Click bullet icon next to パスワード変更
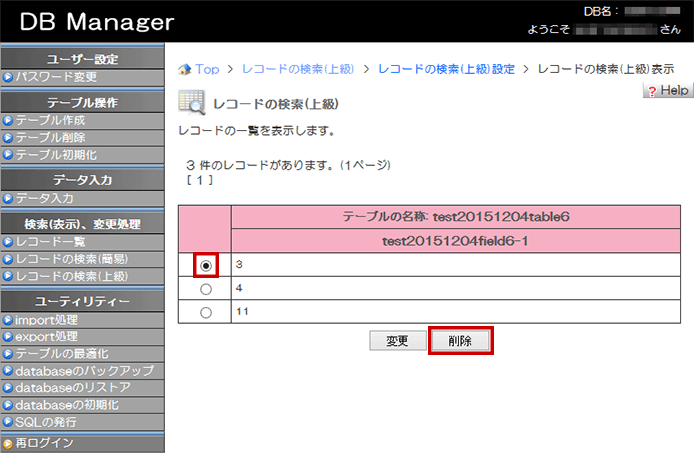 [x=8, y=77]
